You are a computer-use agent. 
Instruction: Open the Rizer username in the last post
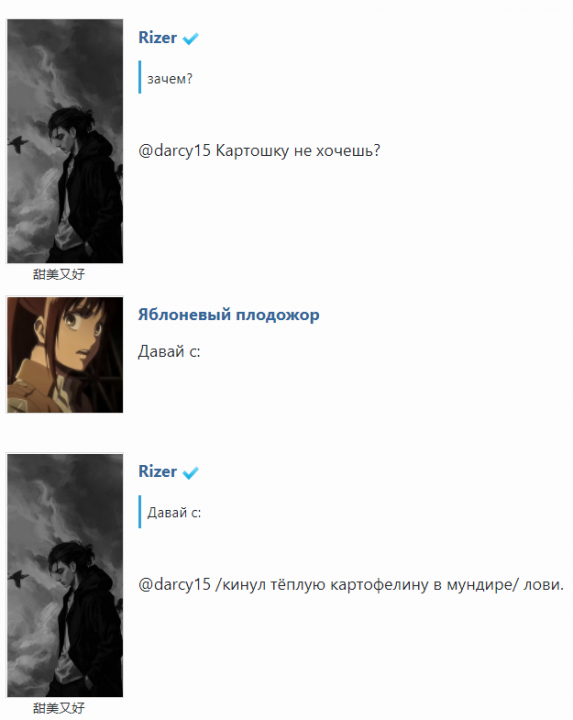tap(157, 472)
